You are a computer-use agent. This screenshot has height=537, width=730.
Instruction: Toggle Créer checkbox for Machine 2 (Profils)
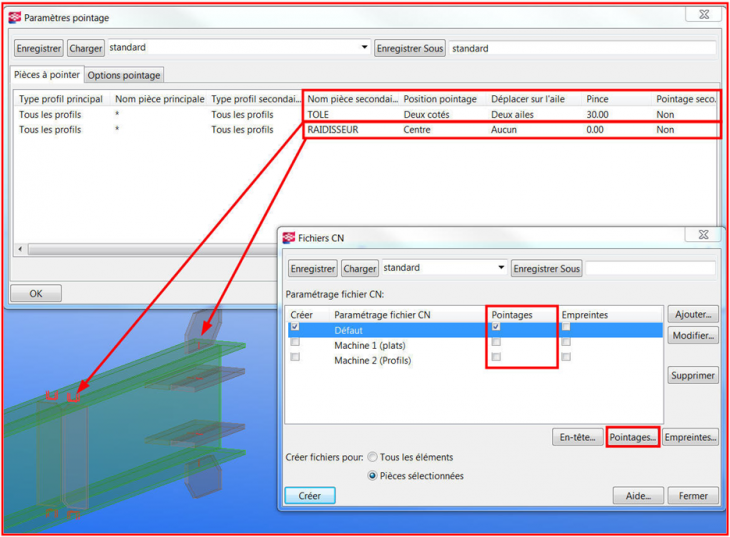[x=295, y=357]
